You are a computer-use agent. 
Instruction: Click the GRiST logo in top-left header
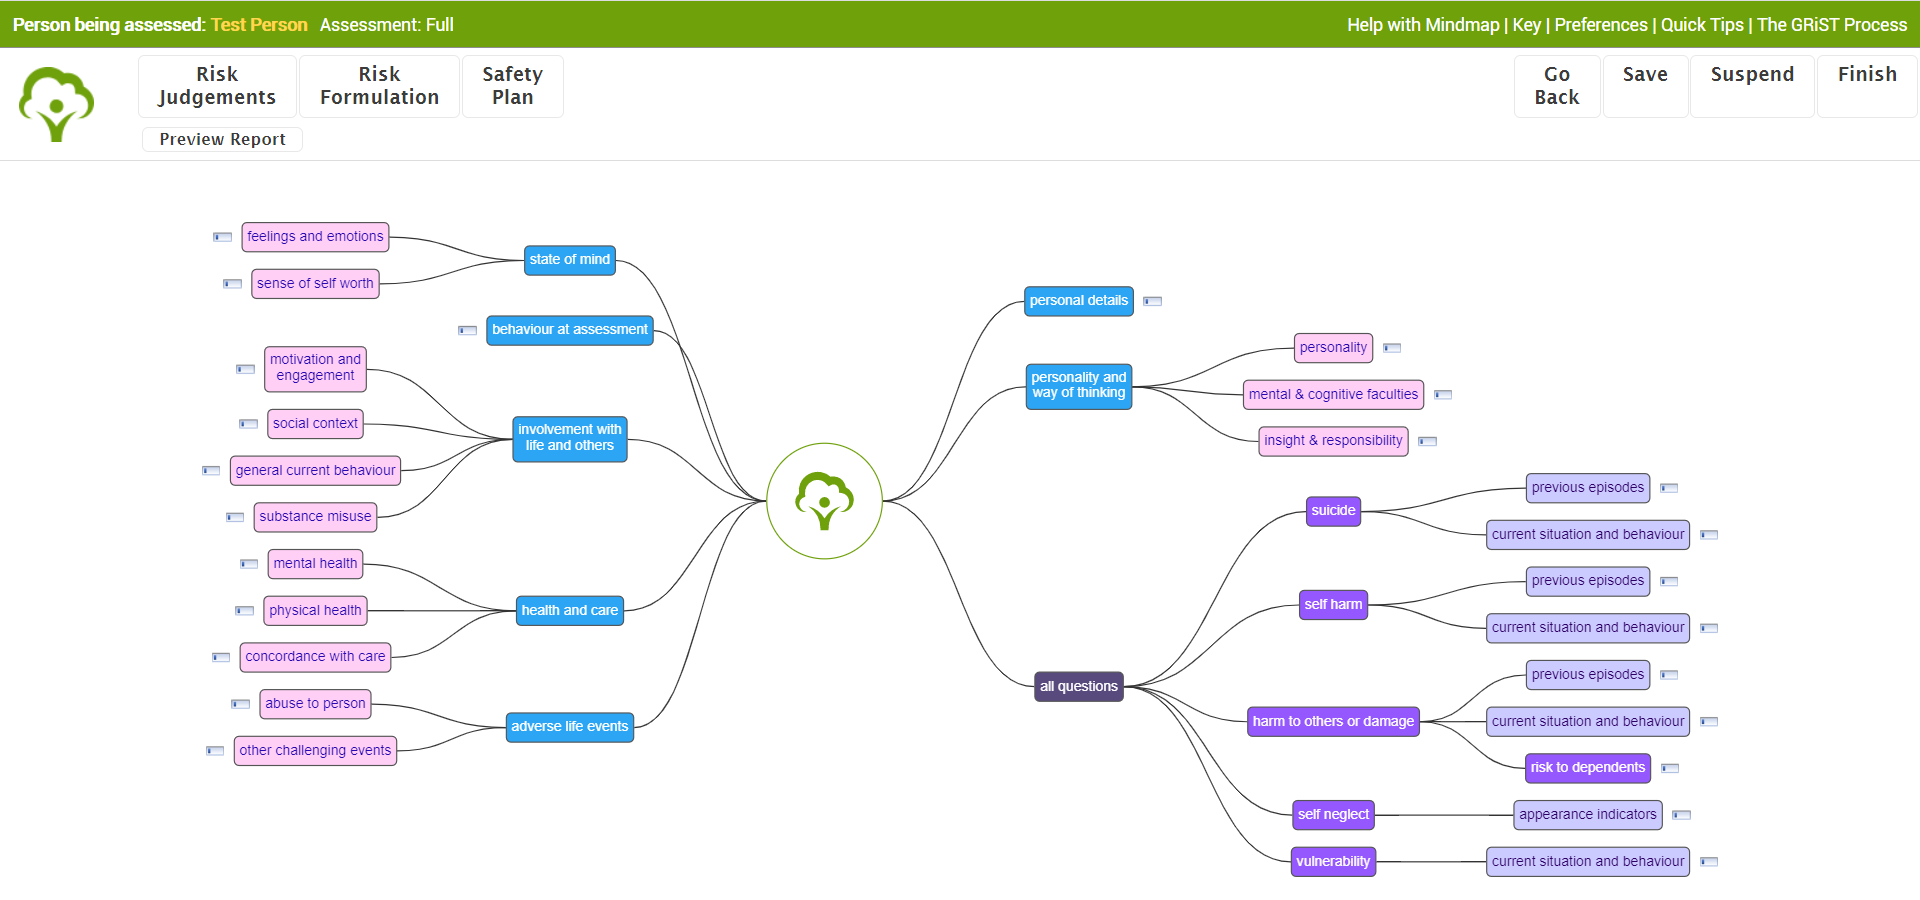[x=57, y=104]
